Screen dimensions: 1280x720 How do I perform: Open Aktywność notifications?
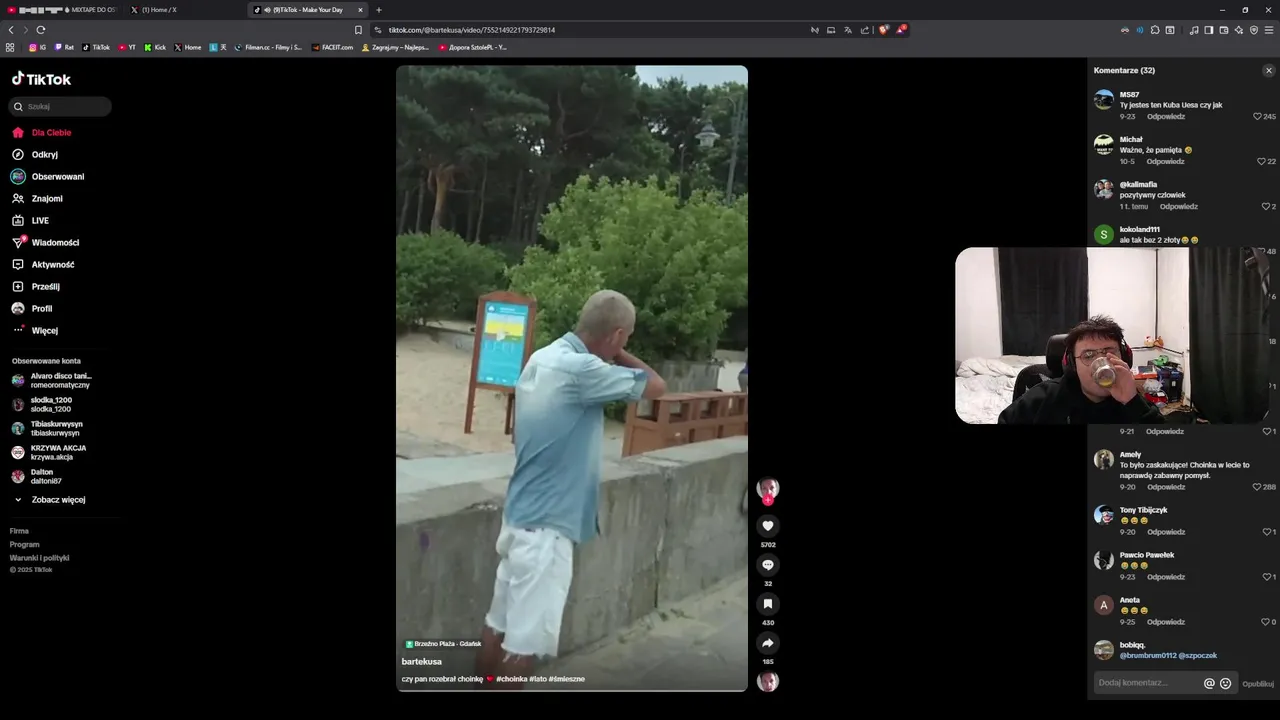point(43,265)
